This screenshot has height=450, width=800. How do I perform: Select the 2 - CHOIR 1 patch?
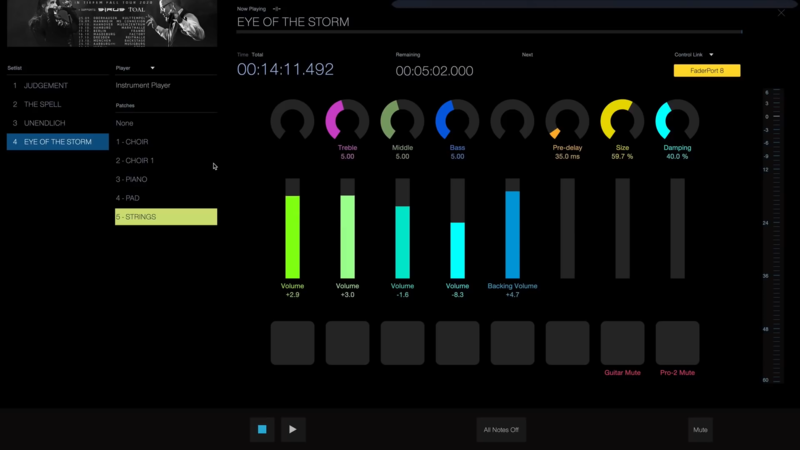pos(166,160)
